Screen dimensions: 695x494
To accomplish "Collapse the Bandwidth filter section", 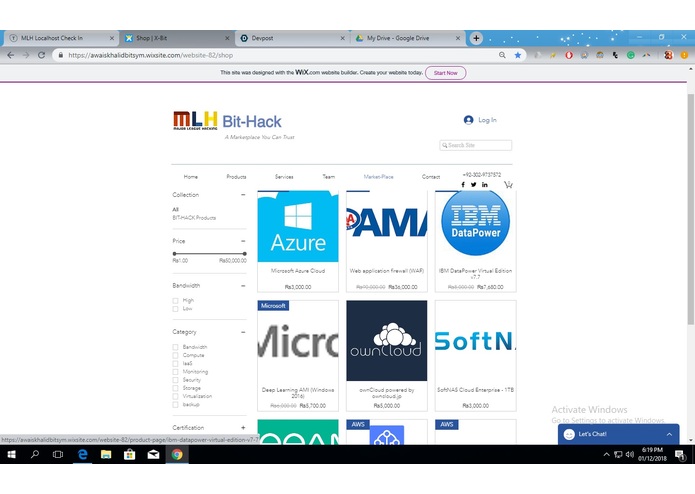I will [243, 286].
